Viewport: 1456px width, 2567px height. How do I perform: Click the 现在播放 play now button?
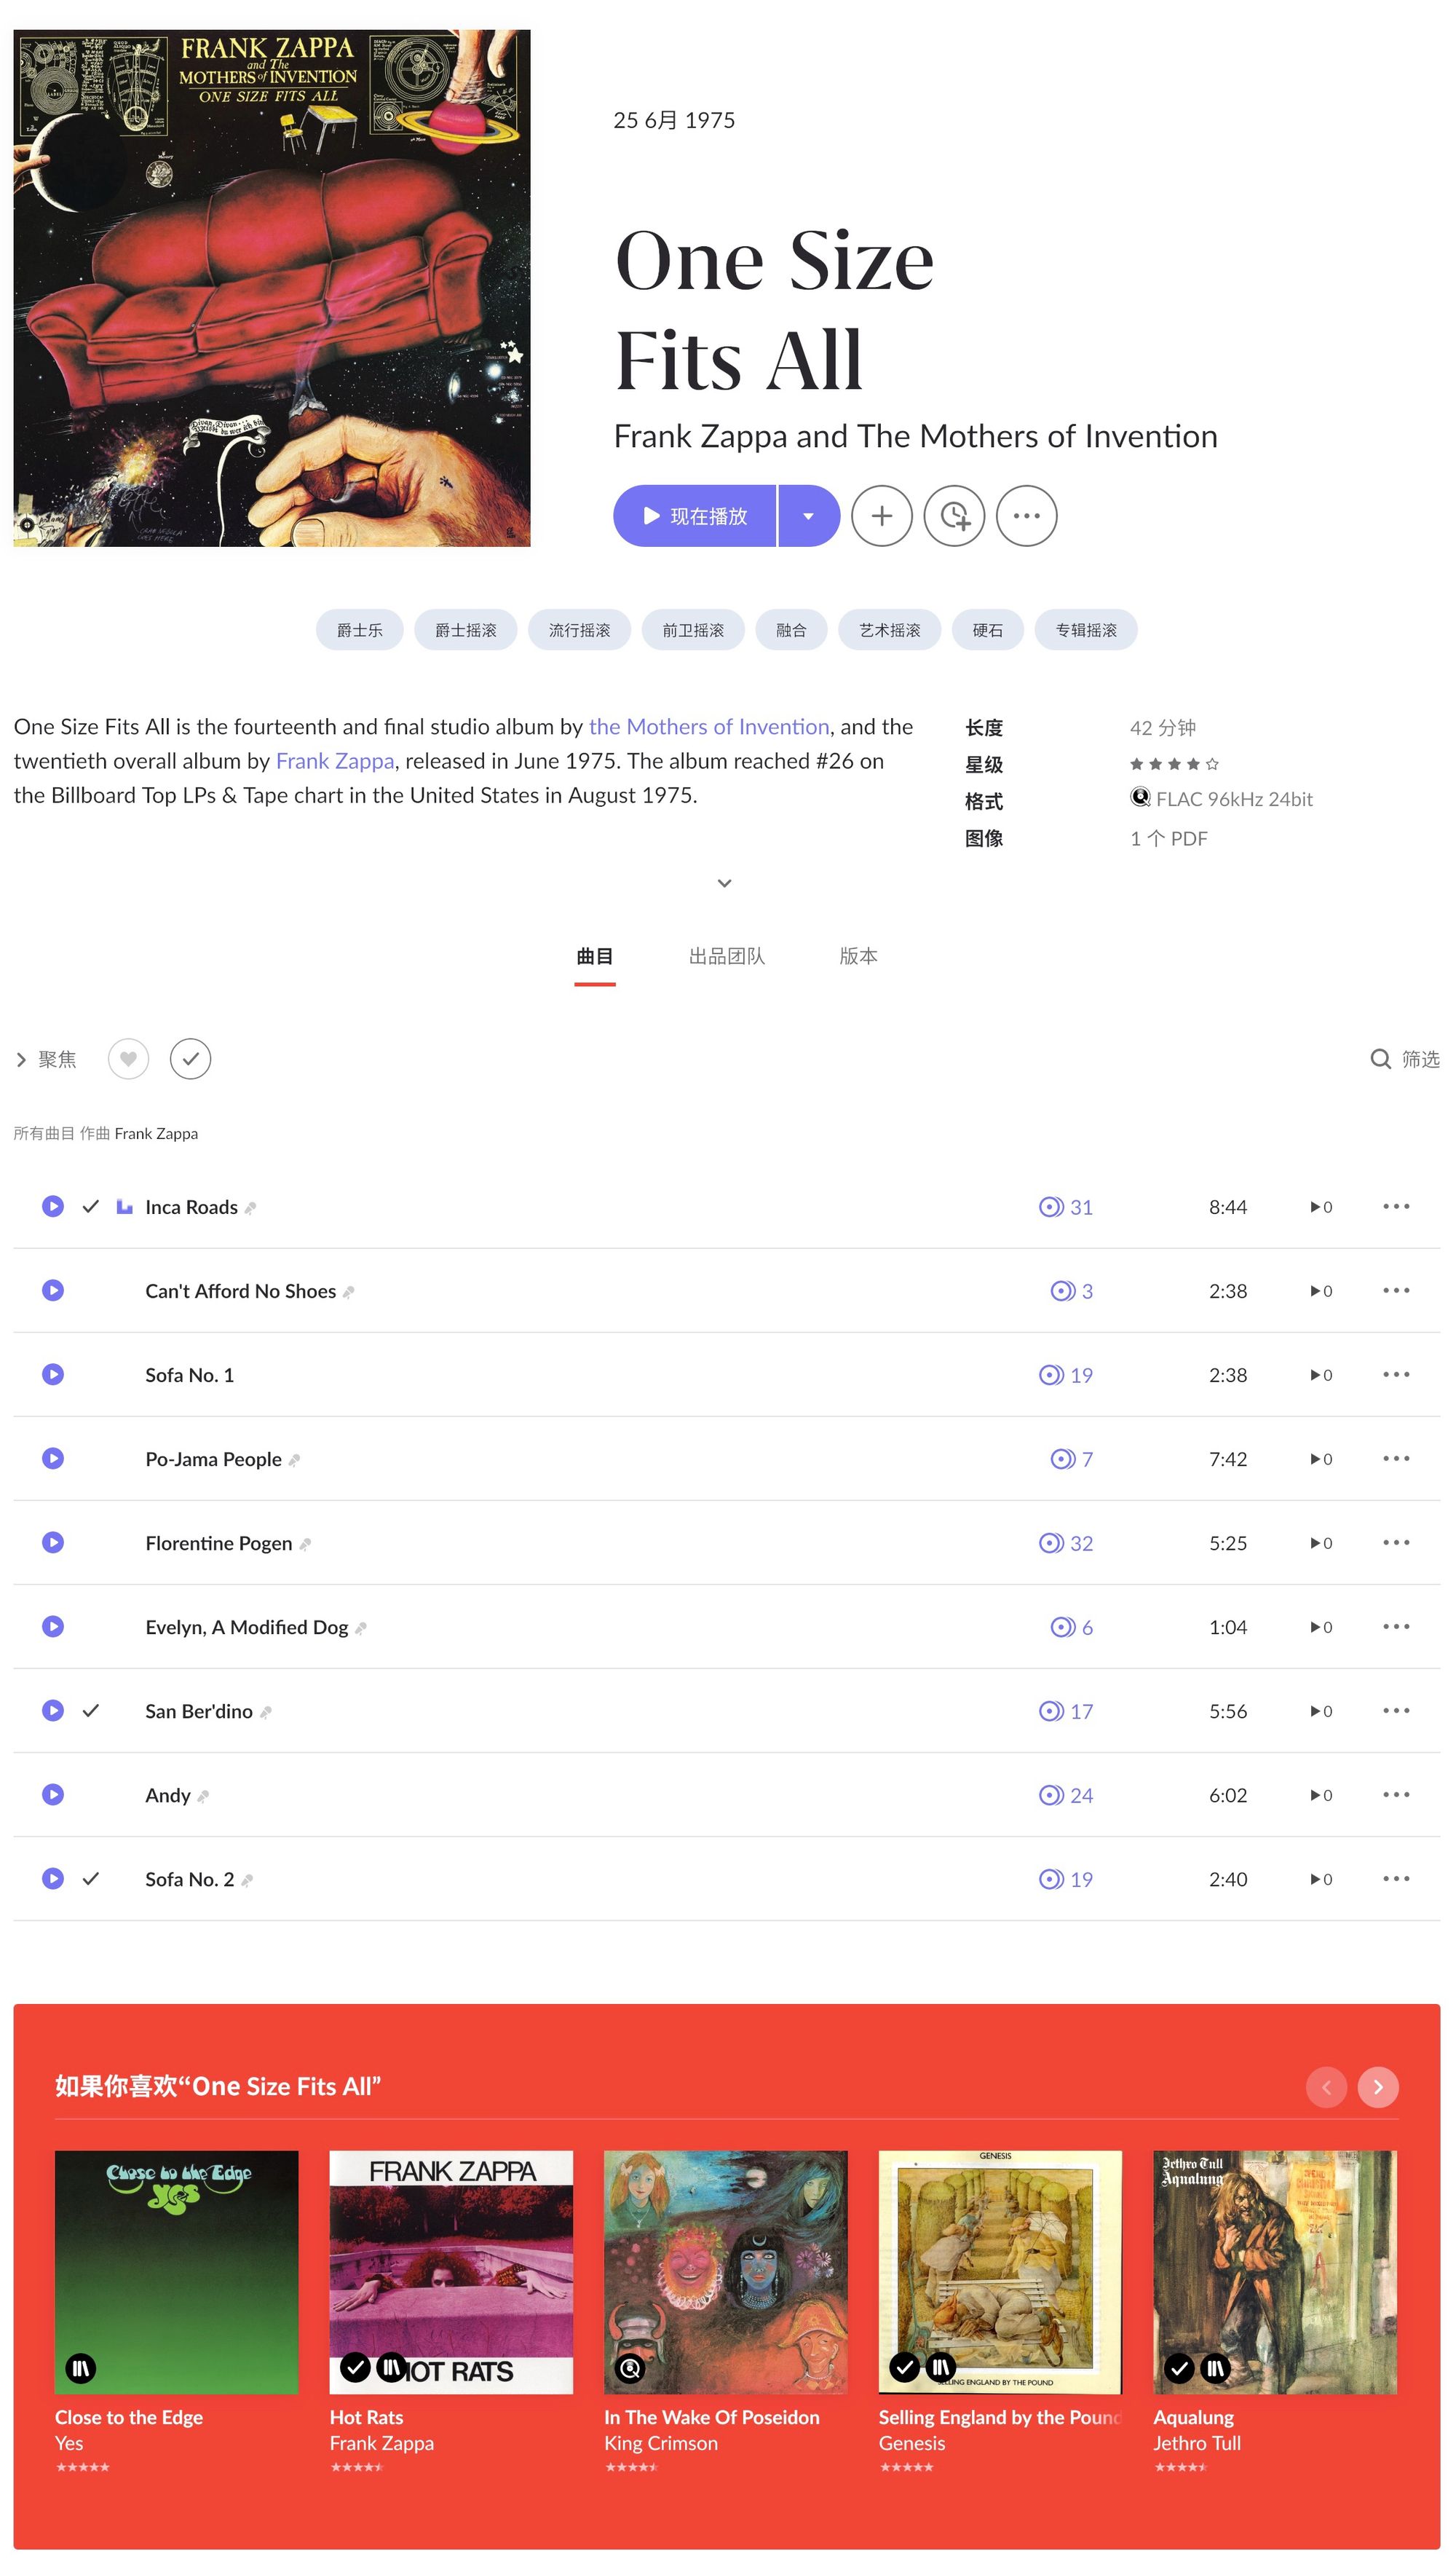[x=694, y=516]
